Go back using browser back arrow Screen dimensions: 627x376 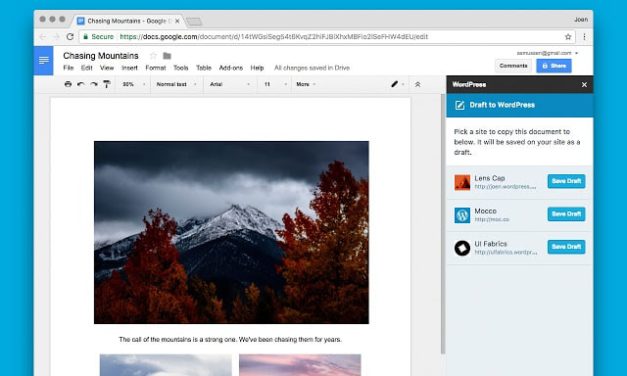(42, 37)
